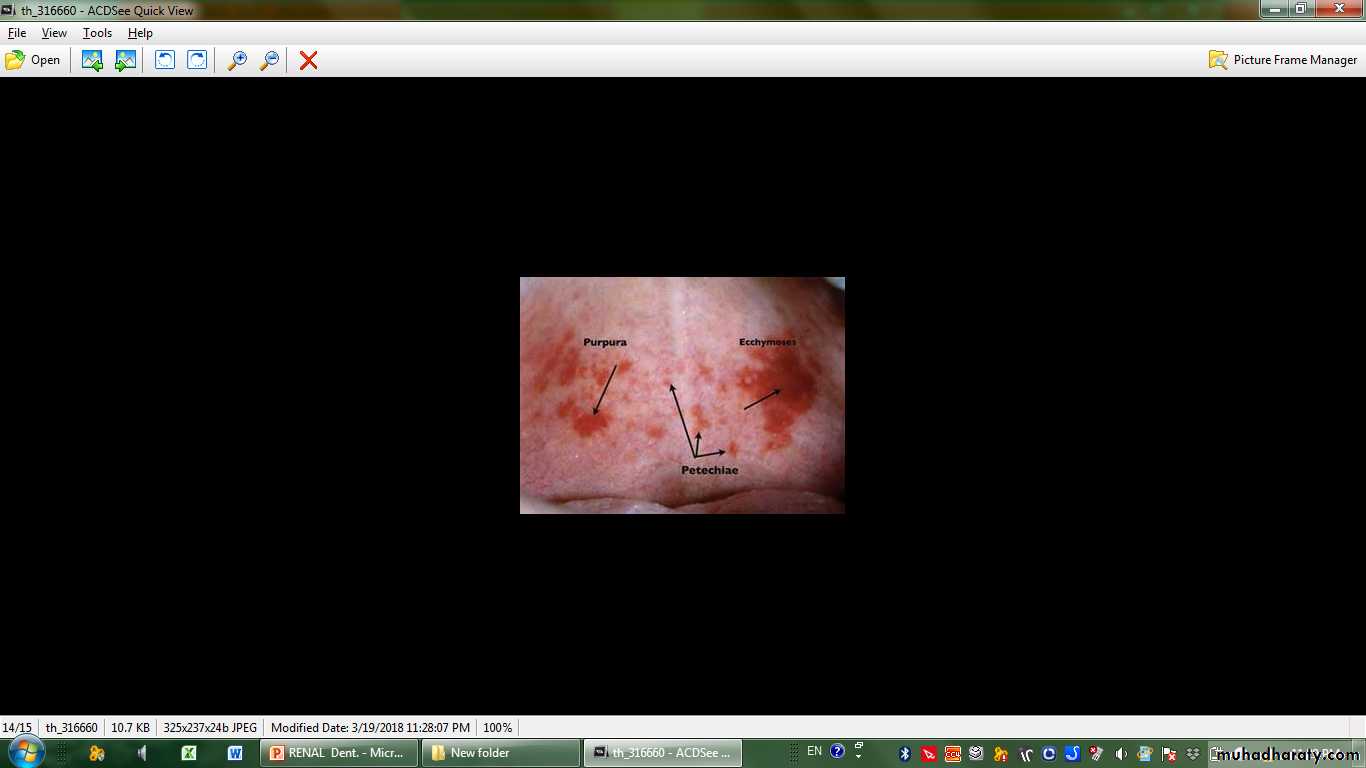
Task: Open the File menu
Action: point(17,33)
